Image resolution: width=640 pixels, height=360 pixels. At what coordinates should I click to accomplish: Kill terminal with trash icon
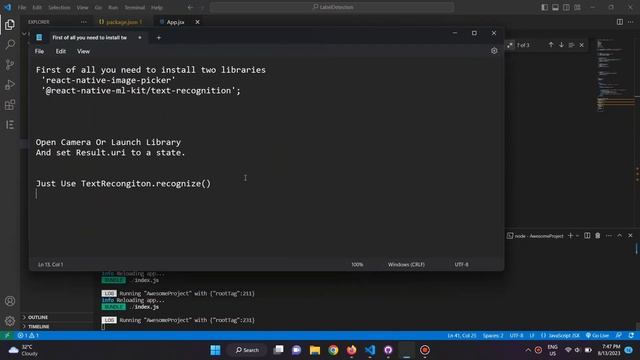coord(598,236)
